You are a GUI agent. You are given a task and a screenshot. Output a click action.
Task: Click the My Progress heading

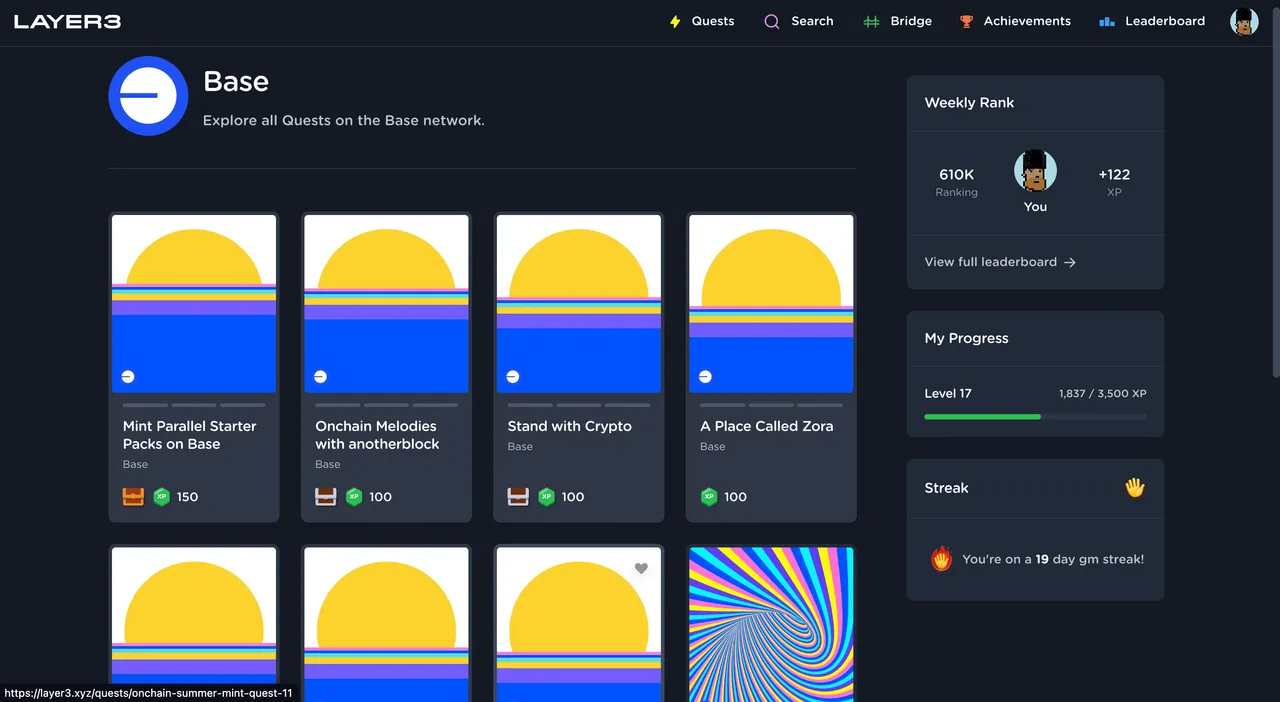coord(966,338)
